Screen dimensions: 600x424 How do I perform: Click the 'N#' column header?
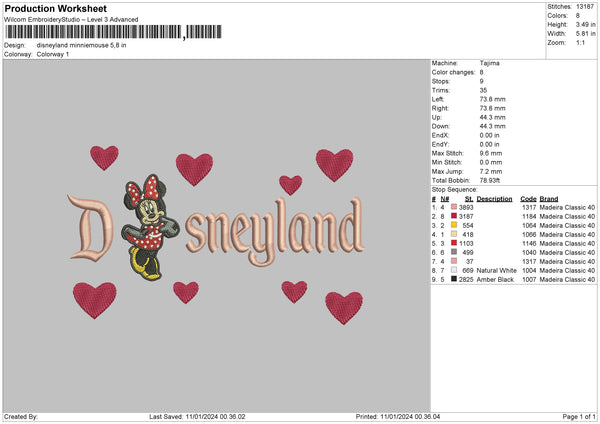[x=445, y=199]
